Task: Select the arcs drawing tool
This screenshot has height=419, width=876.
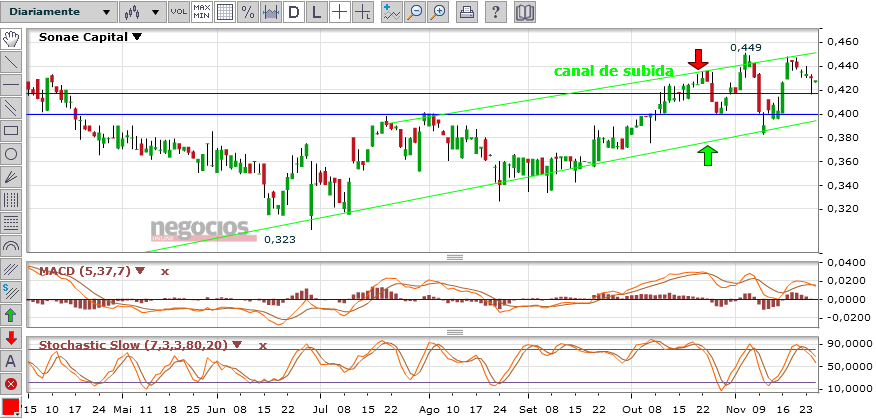Action: click(x=11, y=246)
